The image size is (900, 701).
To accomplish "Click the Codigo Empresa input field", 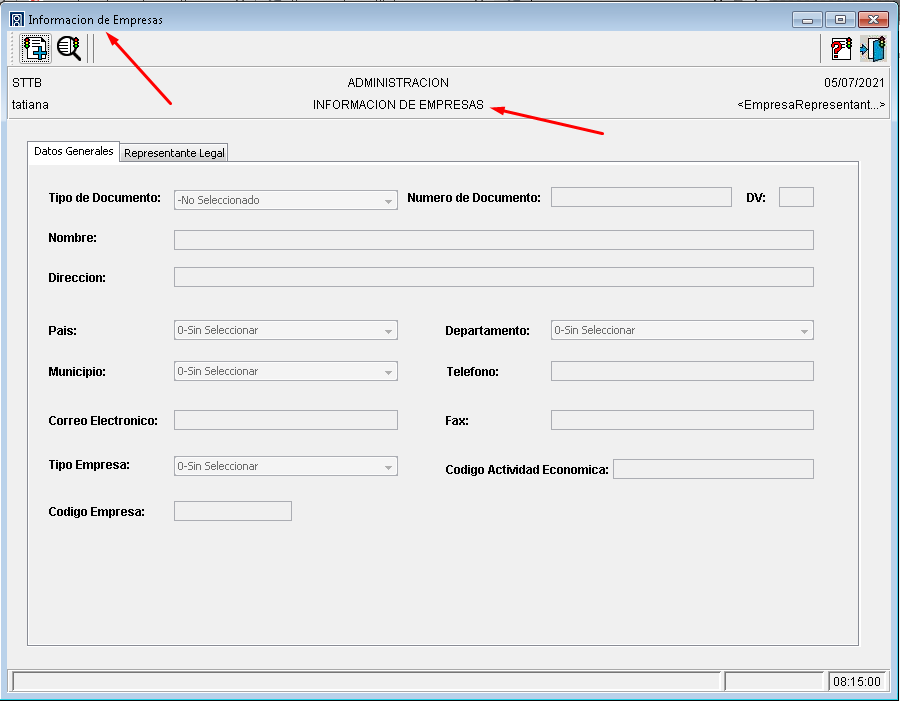I will click(x=233, y=511).
